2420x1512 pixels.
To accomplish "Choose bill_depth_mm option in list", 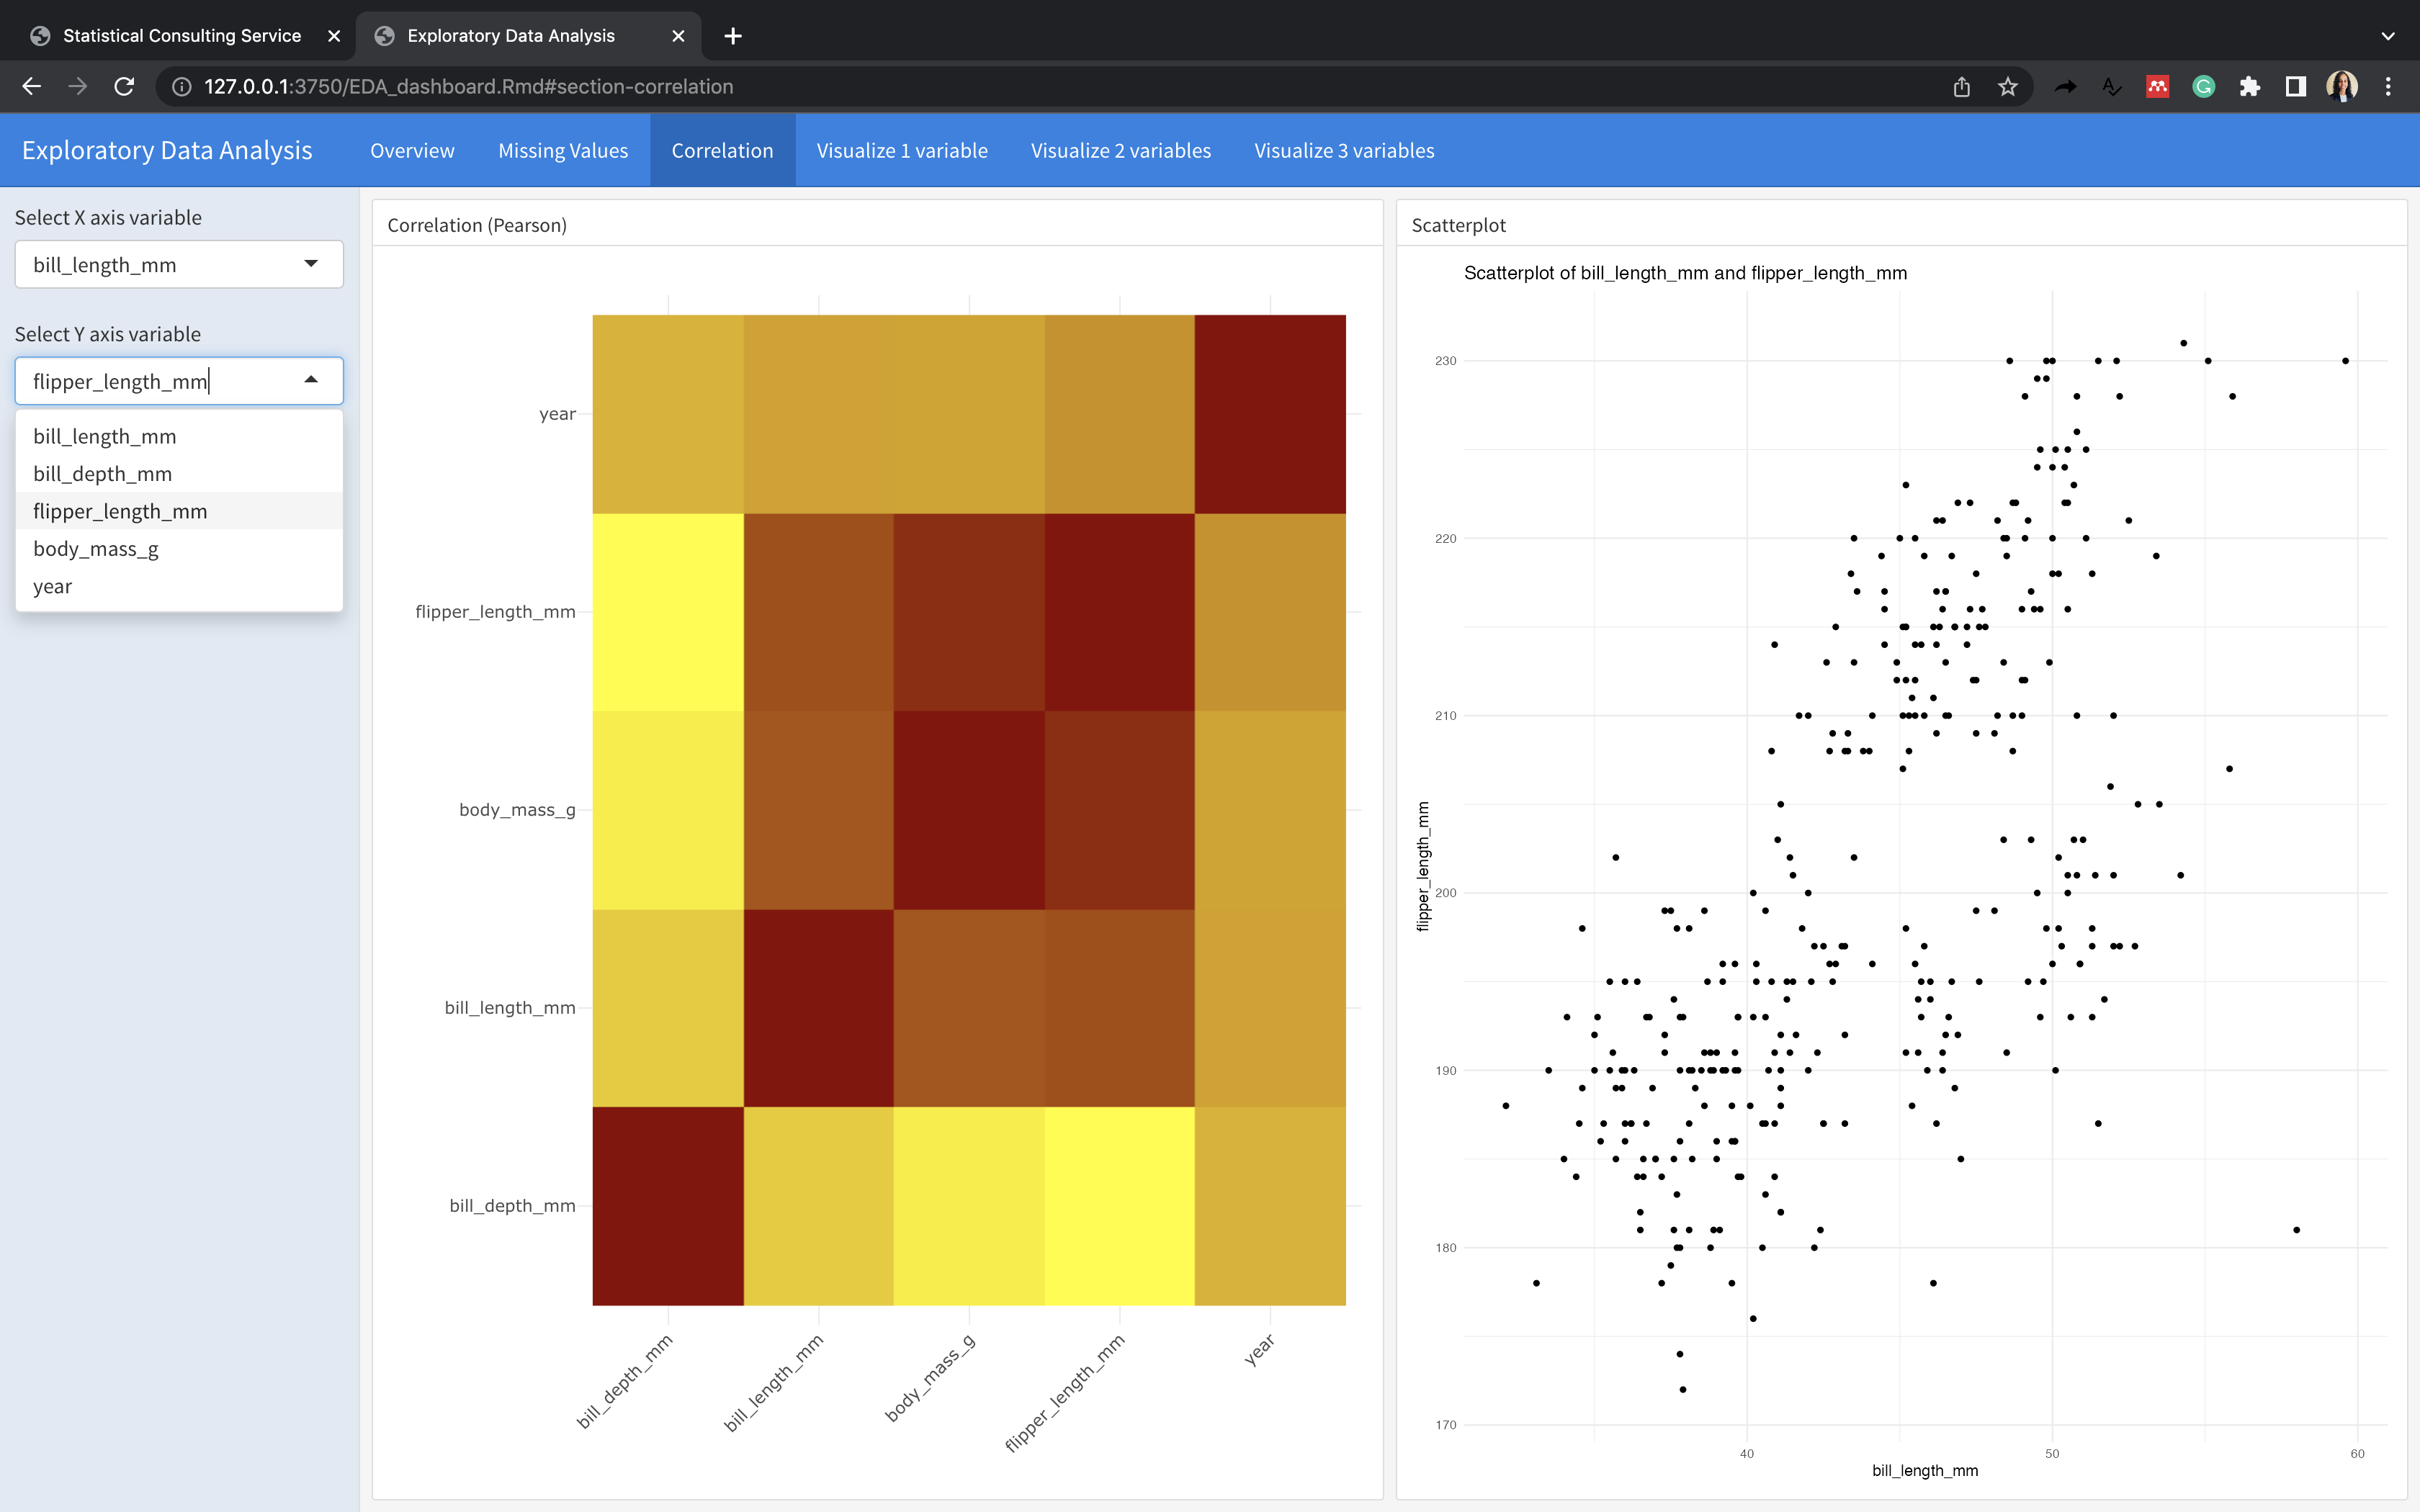I will coord(102,474).
